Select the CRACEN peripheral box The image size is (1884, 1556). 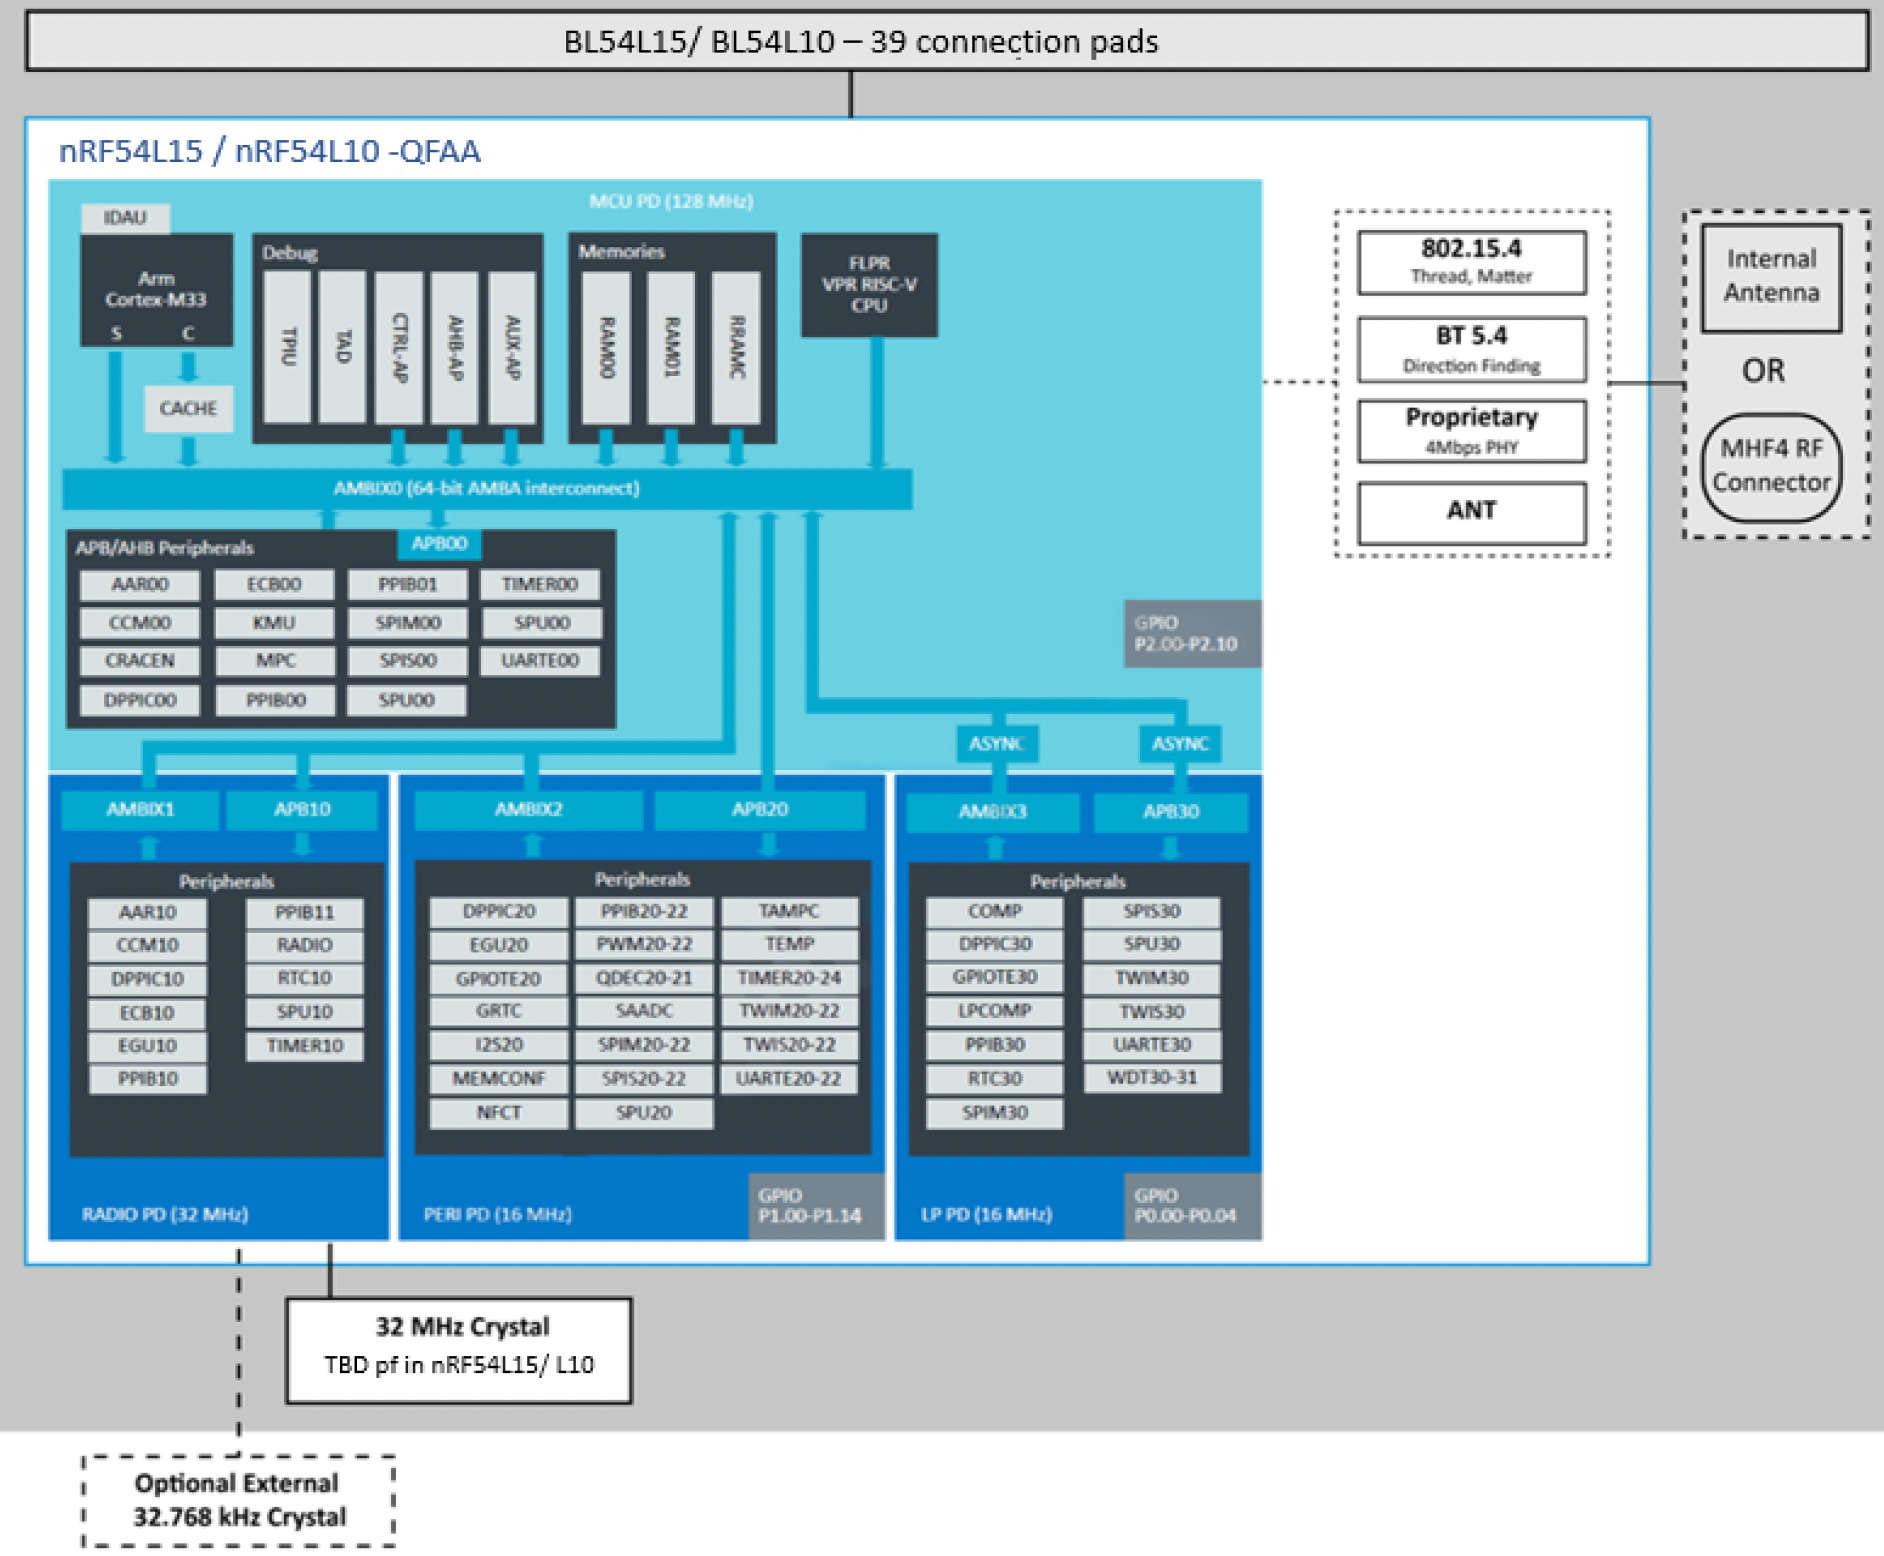point(140,661)
